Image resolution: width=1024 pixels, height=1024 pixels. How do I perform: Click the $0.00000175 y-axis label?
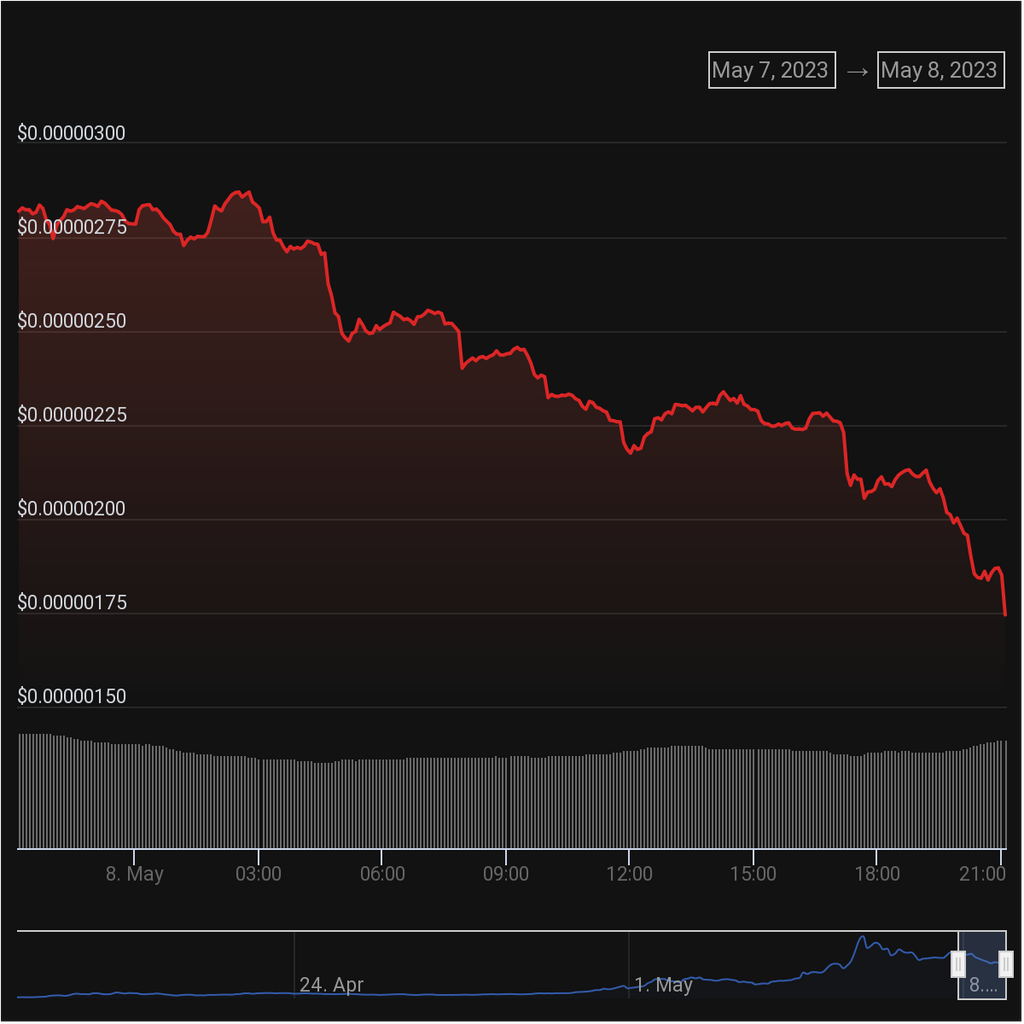click(72, 603)
